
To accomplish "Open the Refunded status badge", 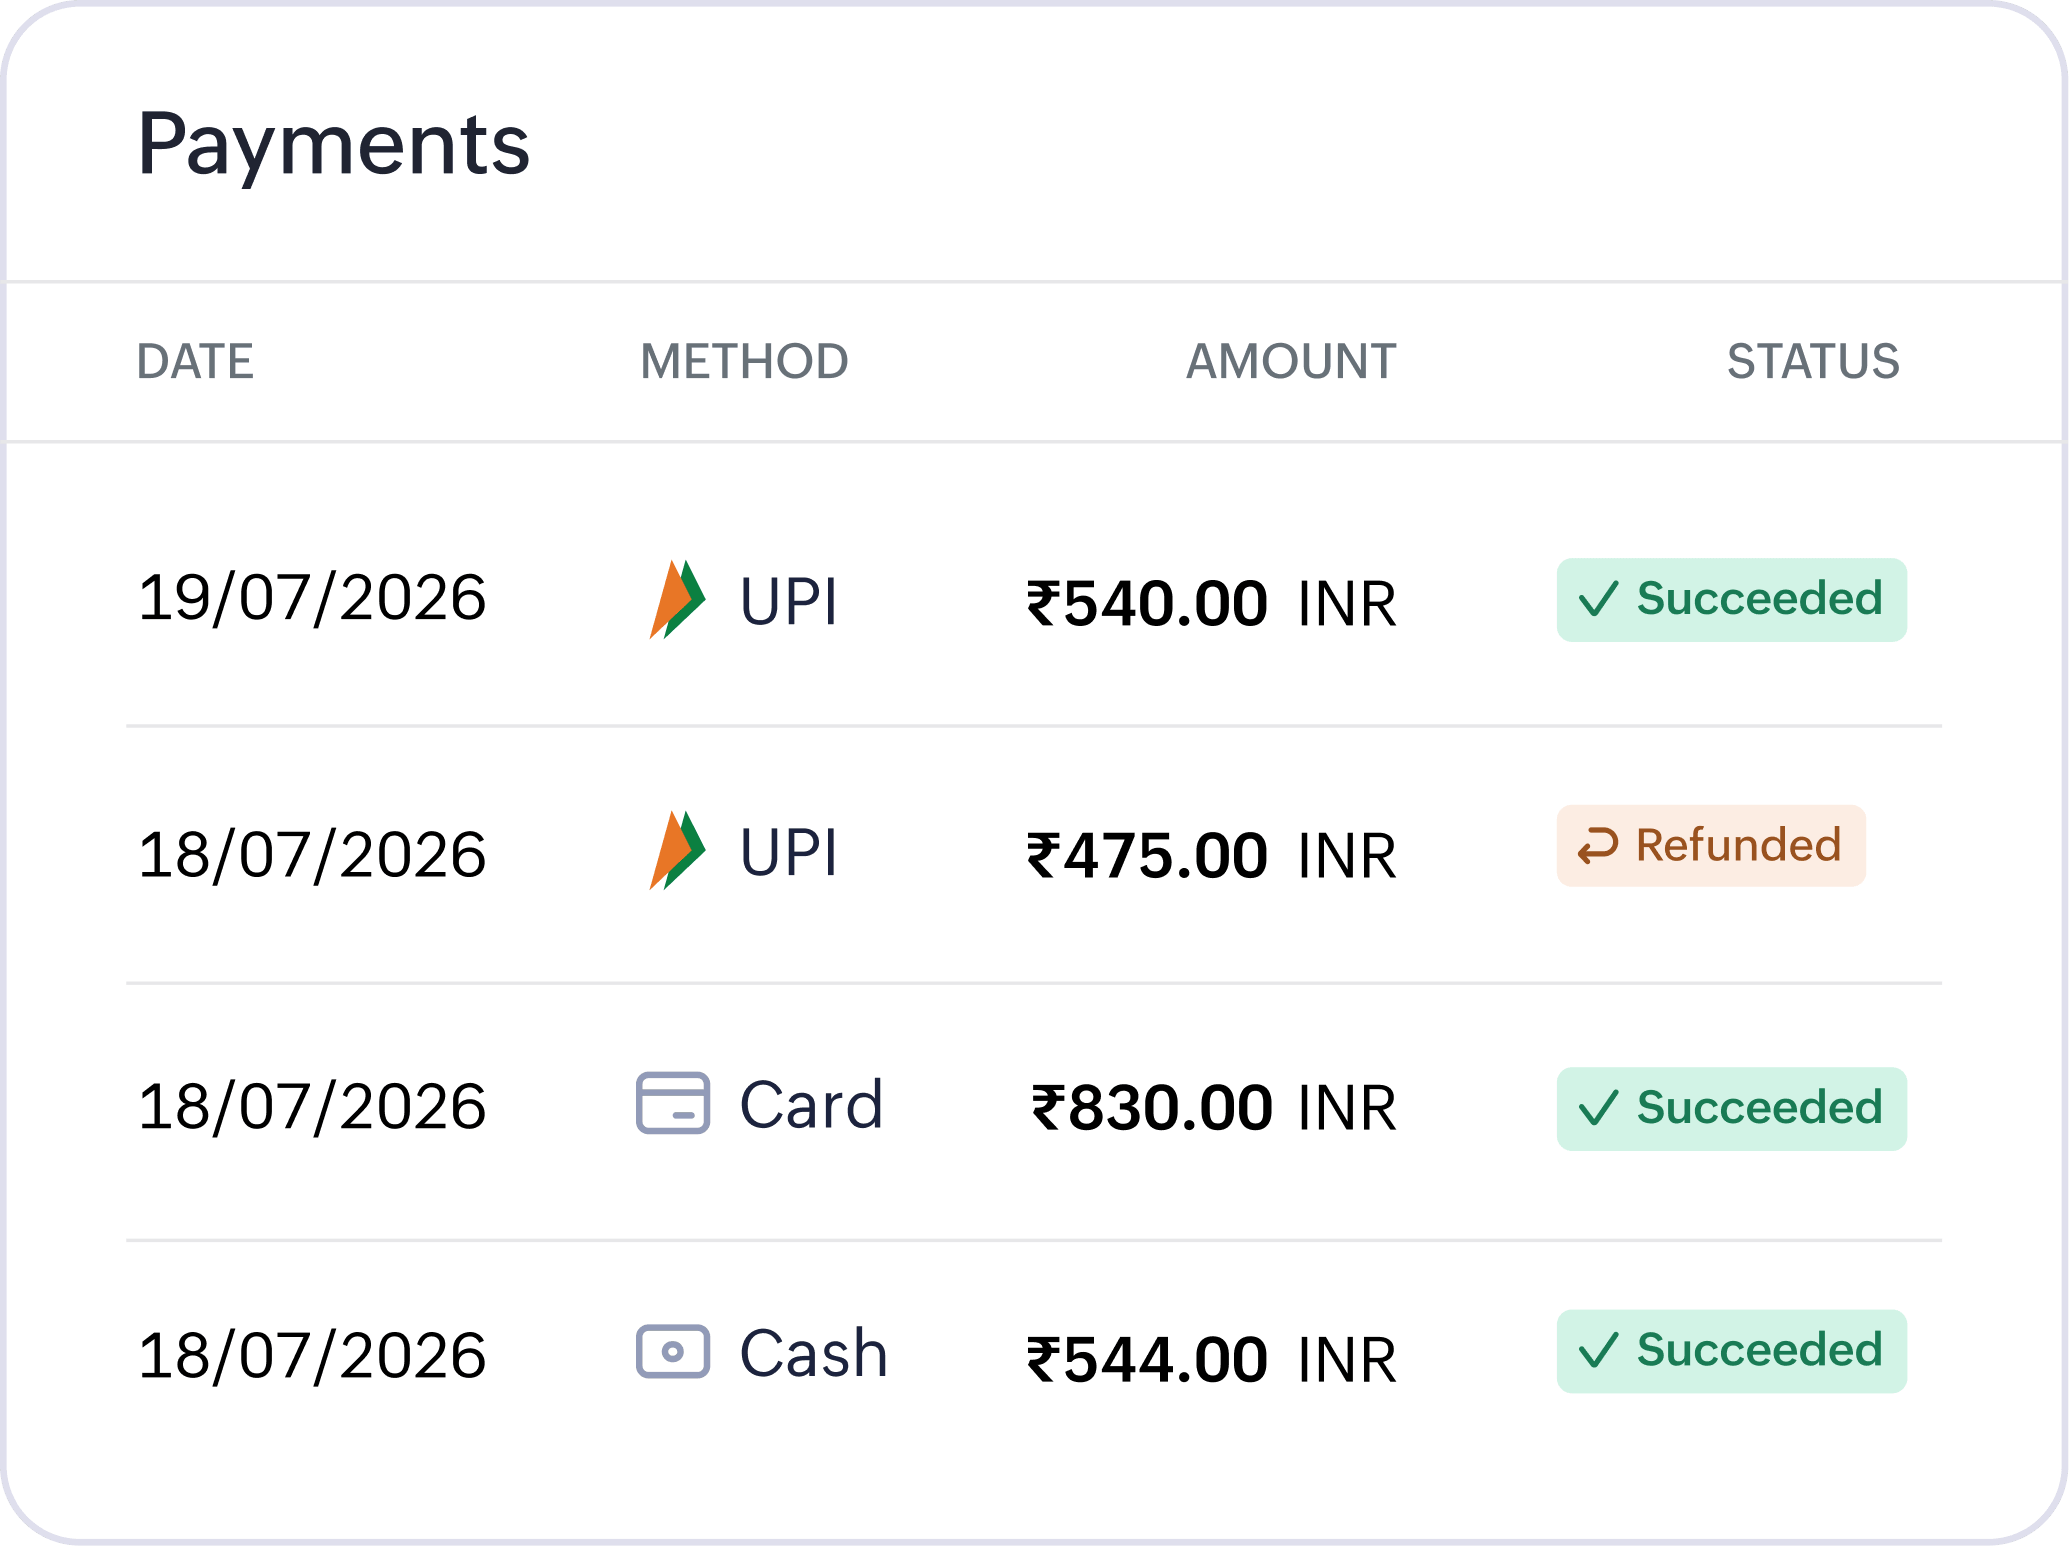I will (1711, 846).
